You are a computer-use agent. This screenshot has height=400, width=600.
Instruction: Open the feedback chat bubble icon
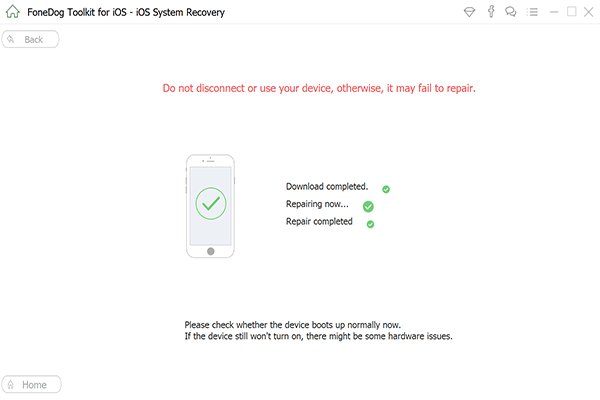[x=511, y=12]
